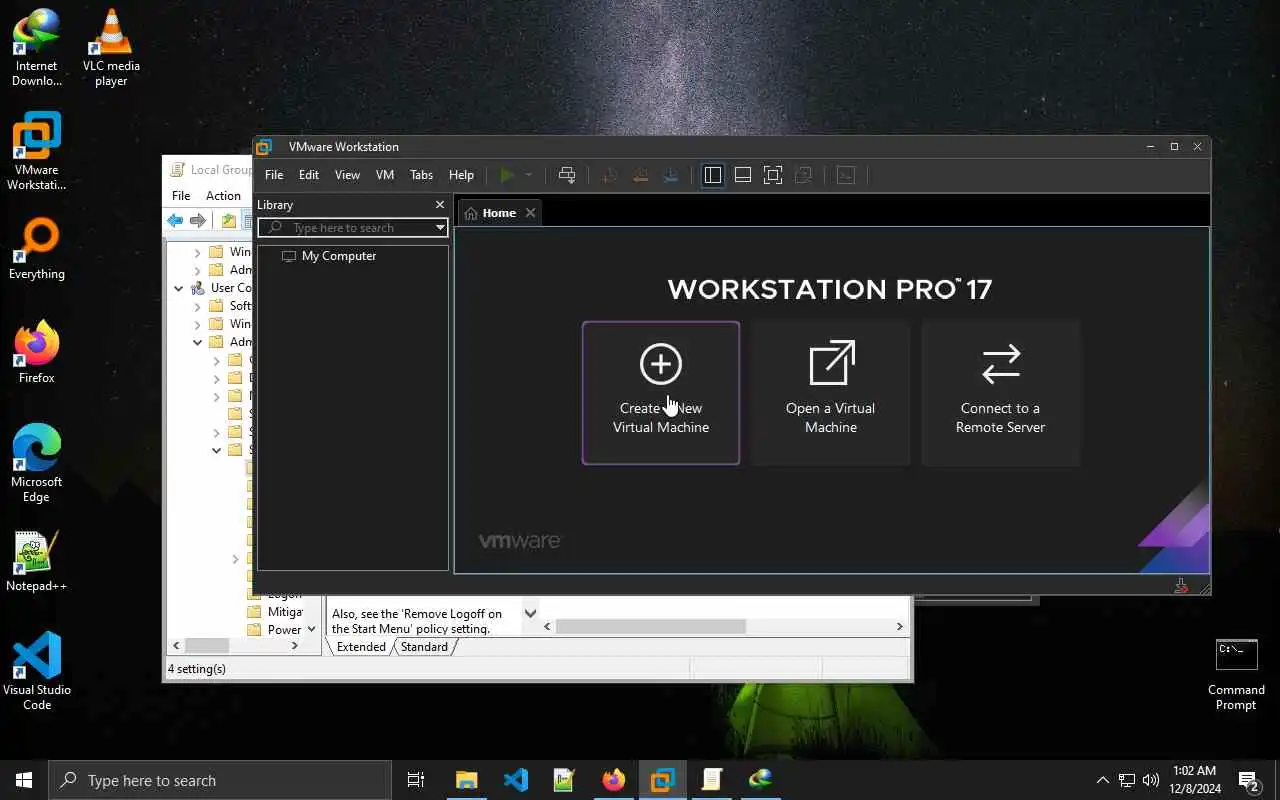The image size is (1280, 800).
Task: Click VMware Workstation taskbar icon
Action: coord(662,780)
